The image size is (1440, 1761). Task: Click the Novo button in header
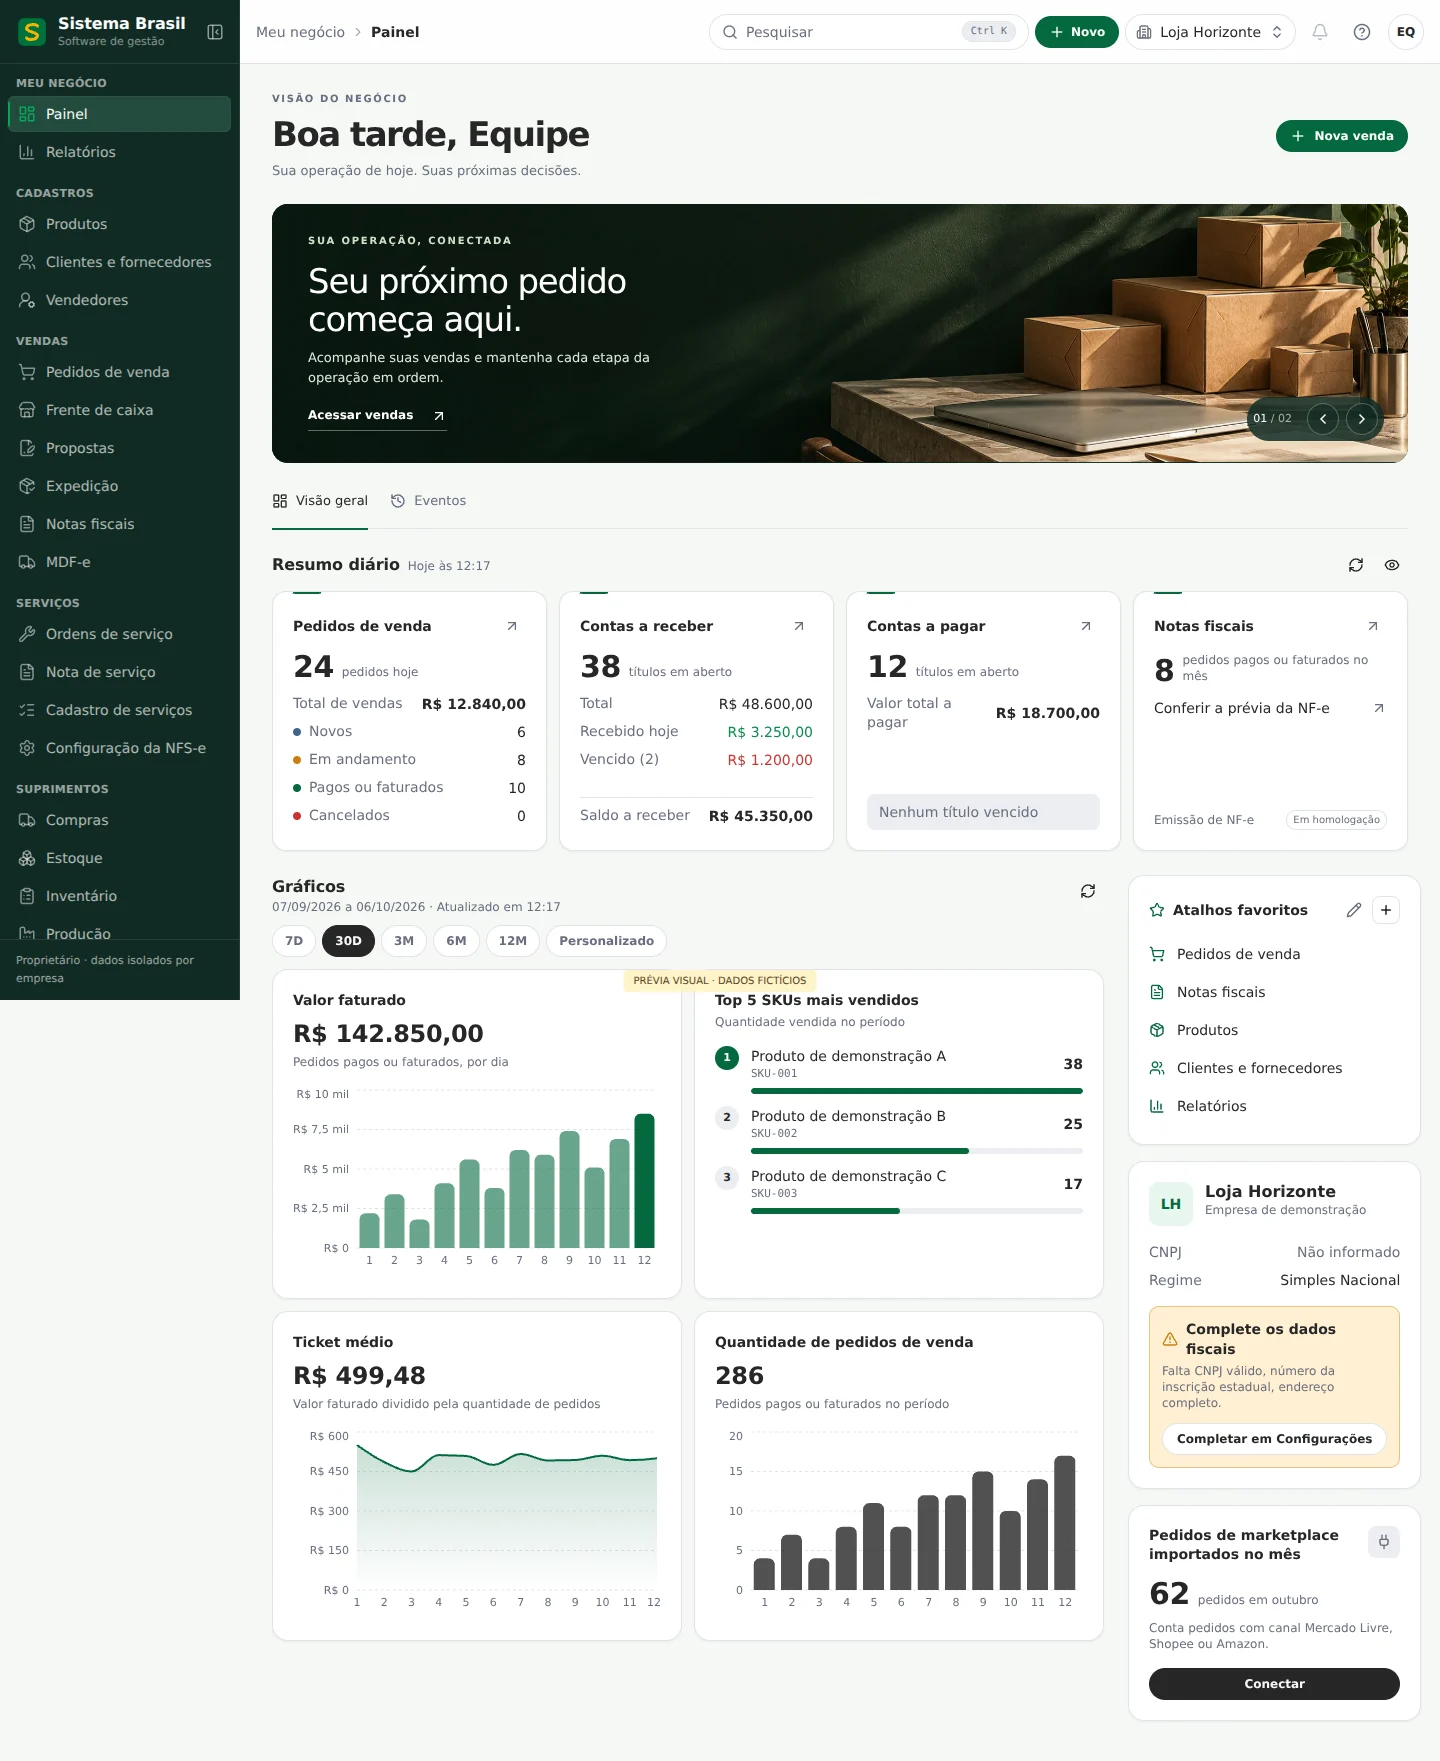tap(1077, 32)
